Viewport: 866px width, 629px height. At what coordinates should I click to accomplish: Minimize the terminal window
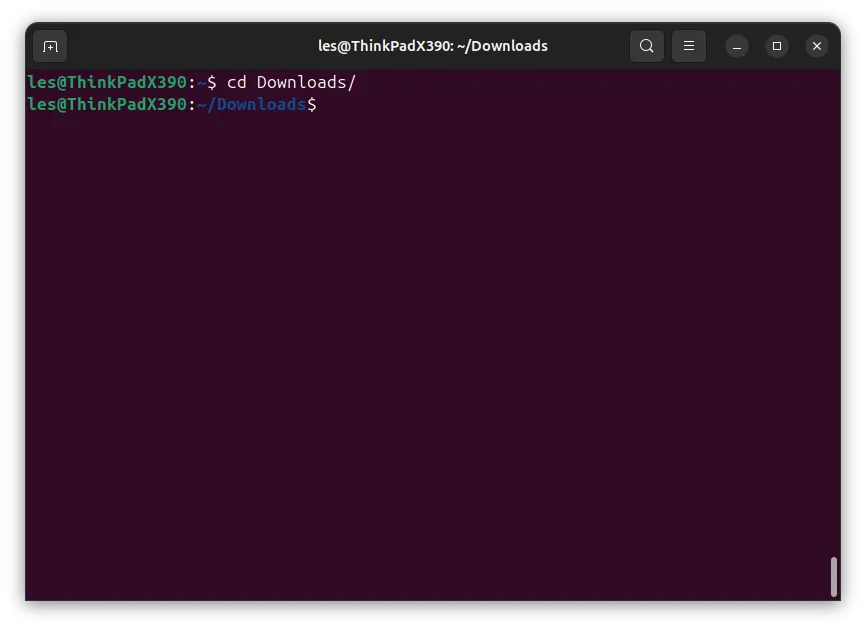click(737, 46)
